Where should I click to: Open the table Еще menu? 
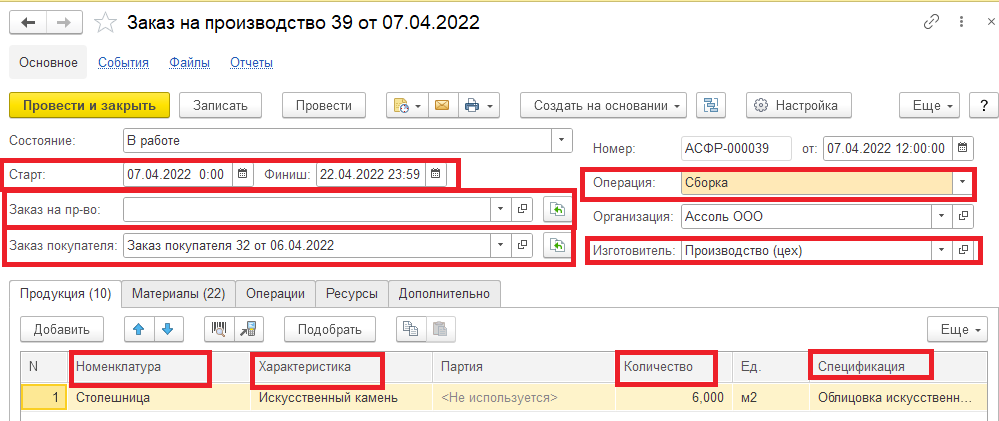point(958,329)
